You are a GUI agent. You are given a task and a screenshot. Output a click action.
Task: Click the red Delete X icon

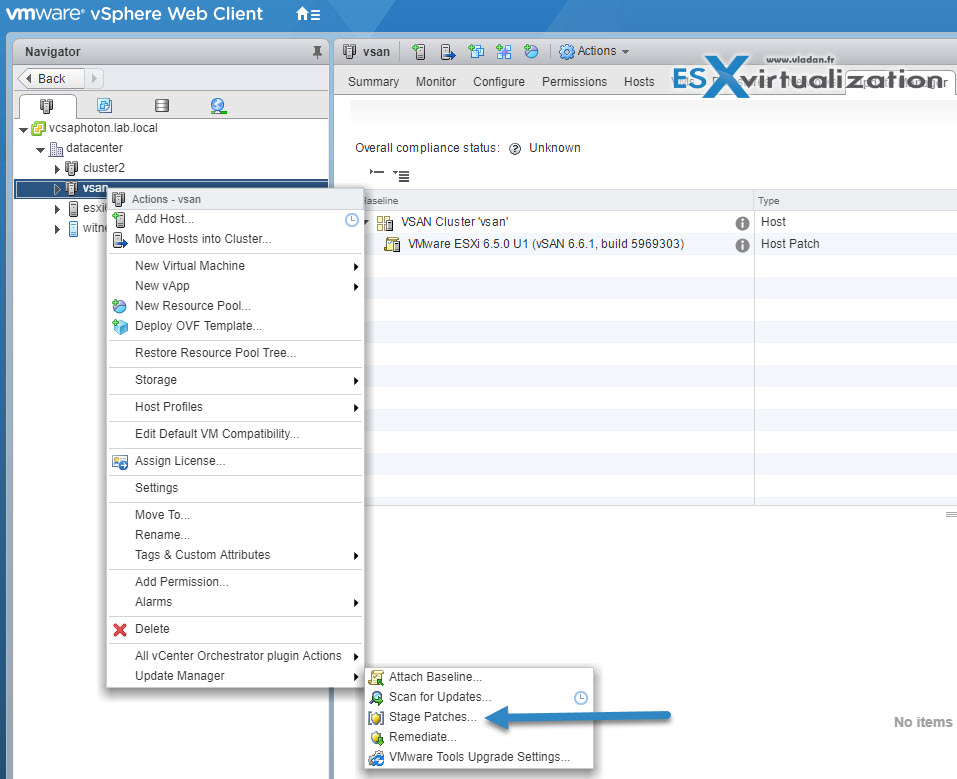click(120, 629)
